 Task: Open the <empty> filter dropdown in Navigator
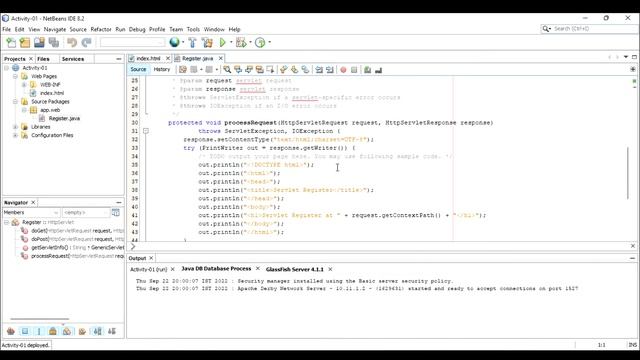click(86, 213)
